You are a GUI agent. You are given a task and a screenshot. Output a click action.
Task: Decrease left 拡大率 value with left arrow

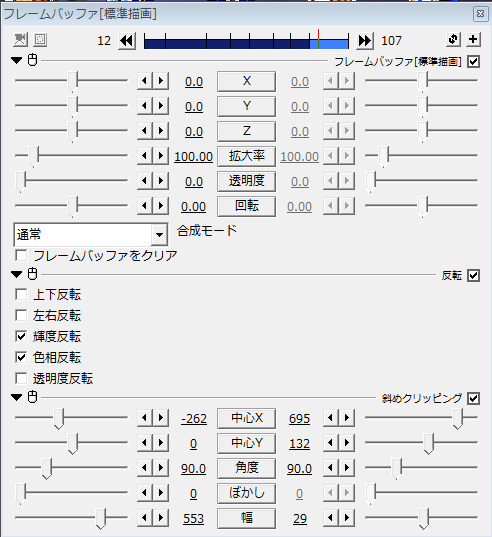pyautogui.click(x=145, y=156)
